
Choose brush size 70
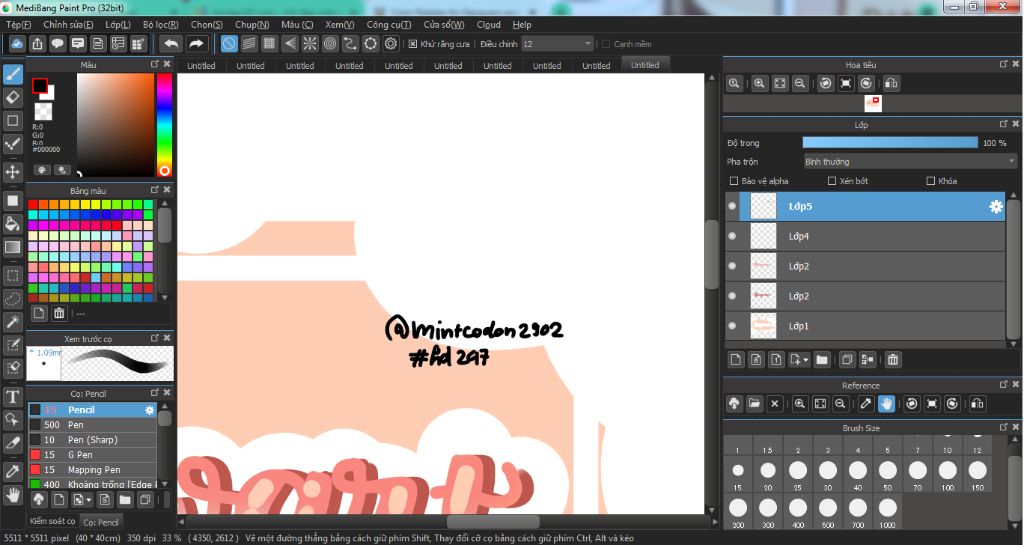pyautogui.click(x=918, y=475)
